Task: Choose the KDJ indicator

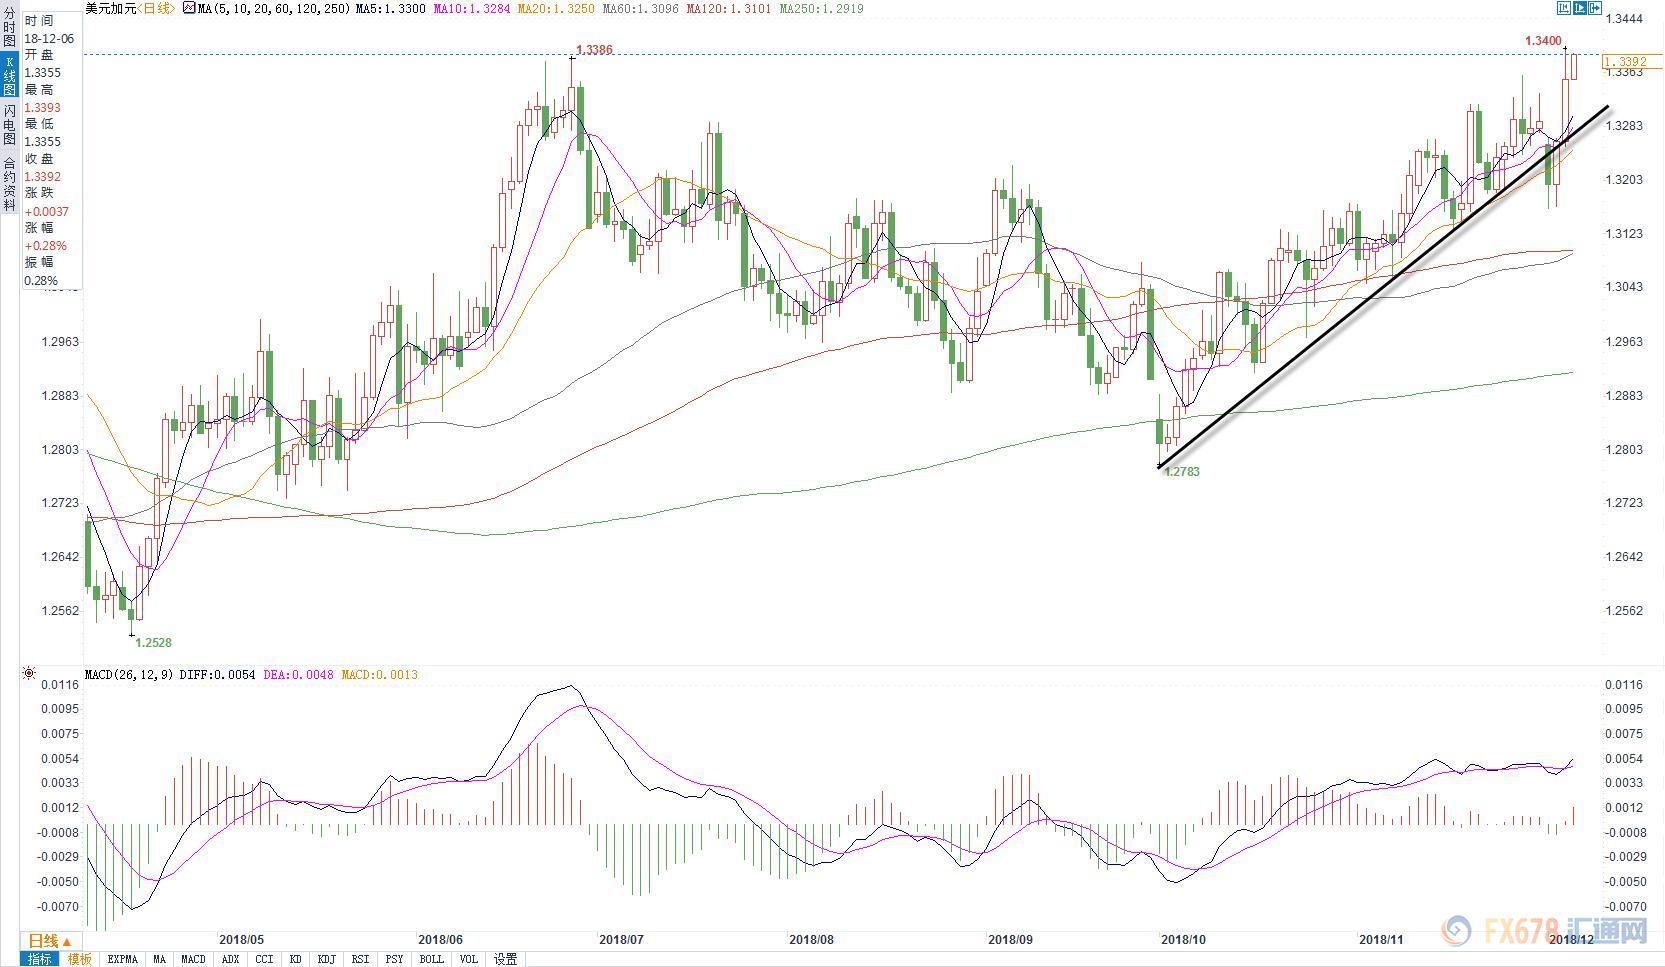Action: [x=327, y=959]
